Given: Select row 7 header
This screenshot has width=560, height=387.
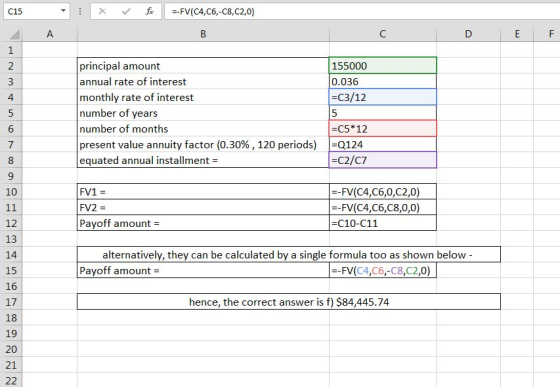Looking at the screenshot, I should (x=11, y=145).
